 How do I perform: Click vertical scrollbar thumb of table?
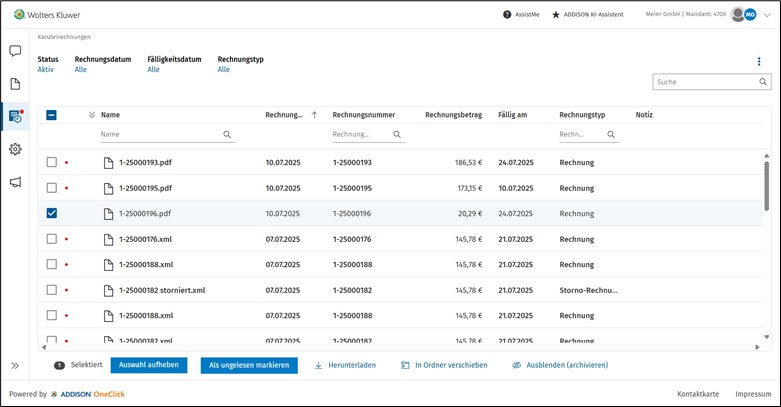pyautogui.click(x=767, y=186)
